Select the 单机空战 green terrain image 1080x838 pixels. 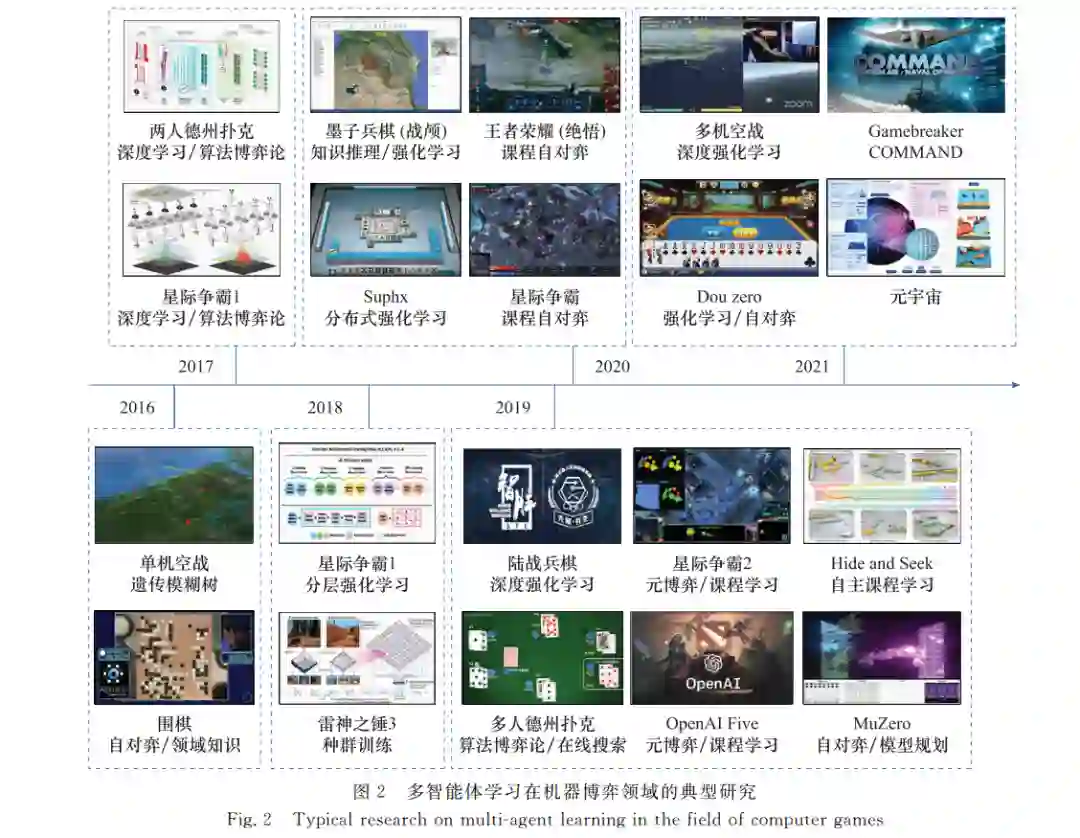(174, 495)
